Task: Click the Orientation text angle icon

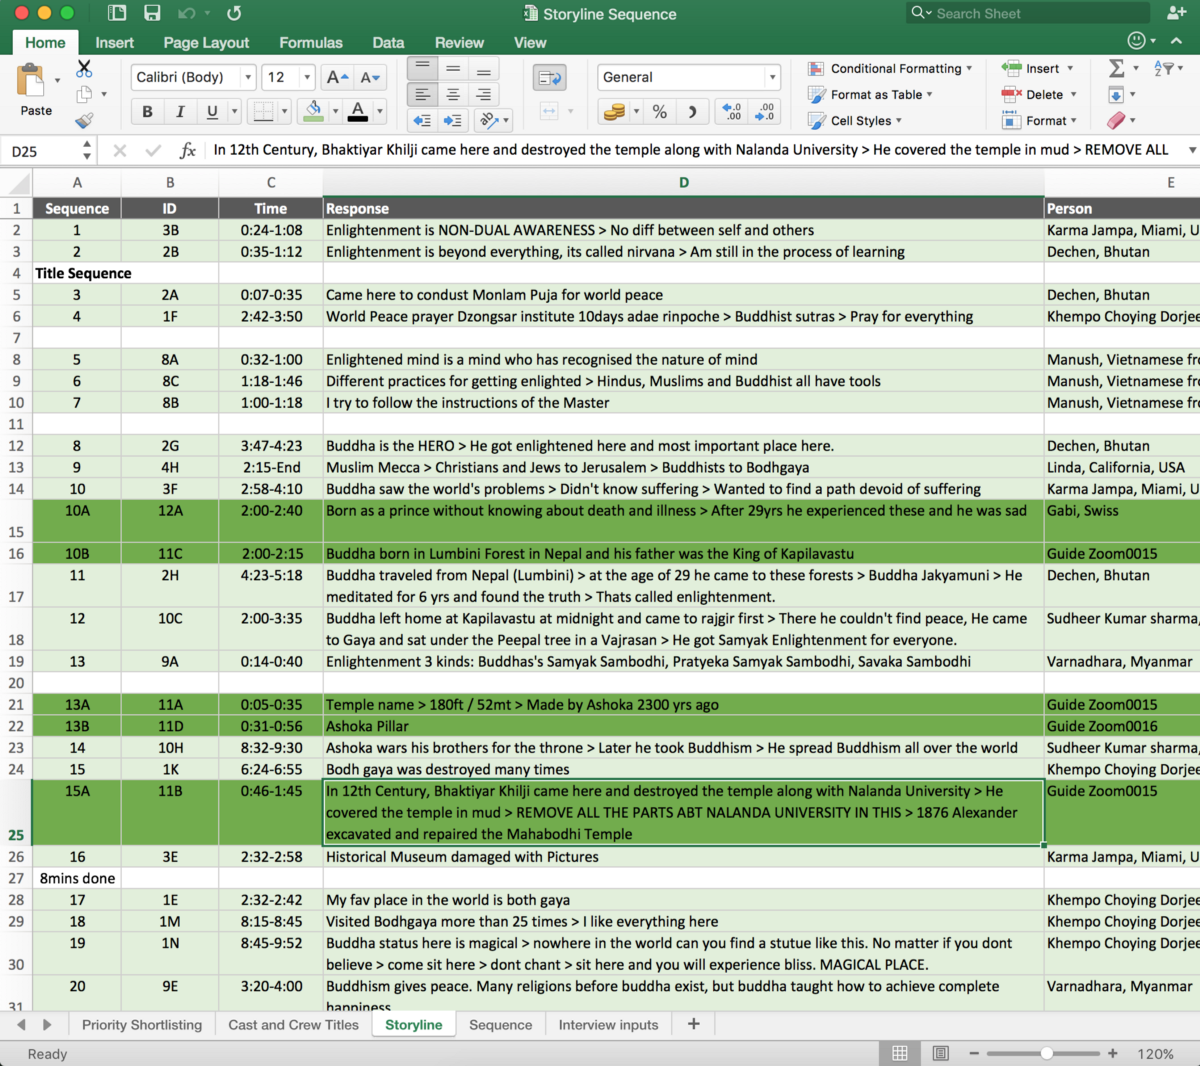Action: tap(488, 120)
